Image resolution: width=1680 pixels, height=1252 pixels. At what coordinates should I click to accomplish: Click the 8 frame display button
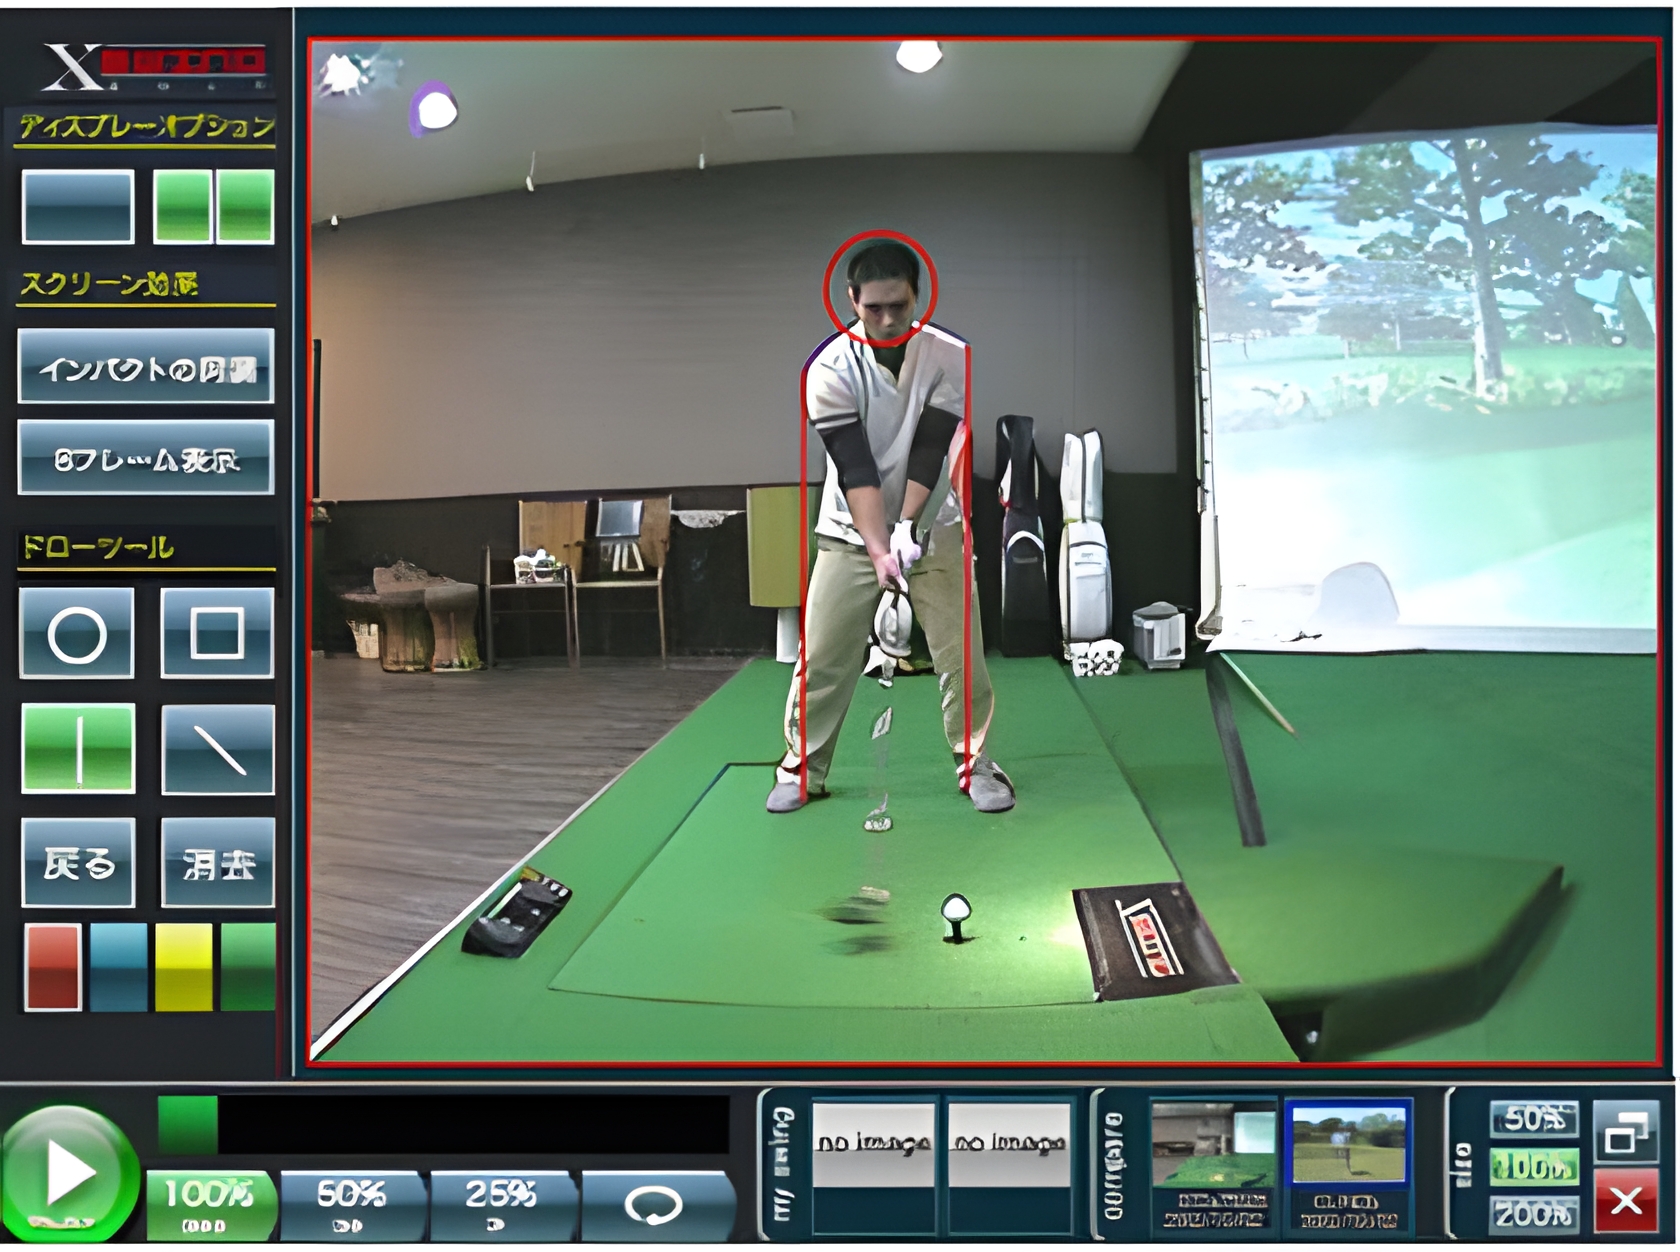tap(146, 458)
